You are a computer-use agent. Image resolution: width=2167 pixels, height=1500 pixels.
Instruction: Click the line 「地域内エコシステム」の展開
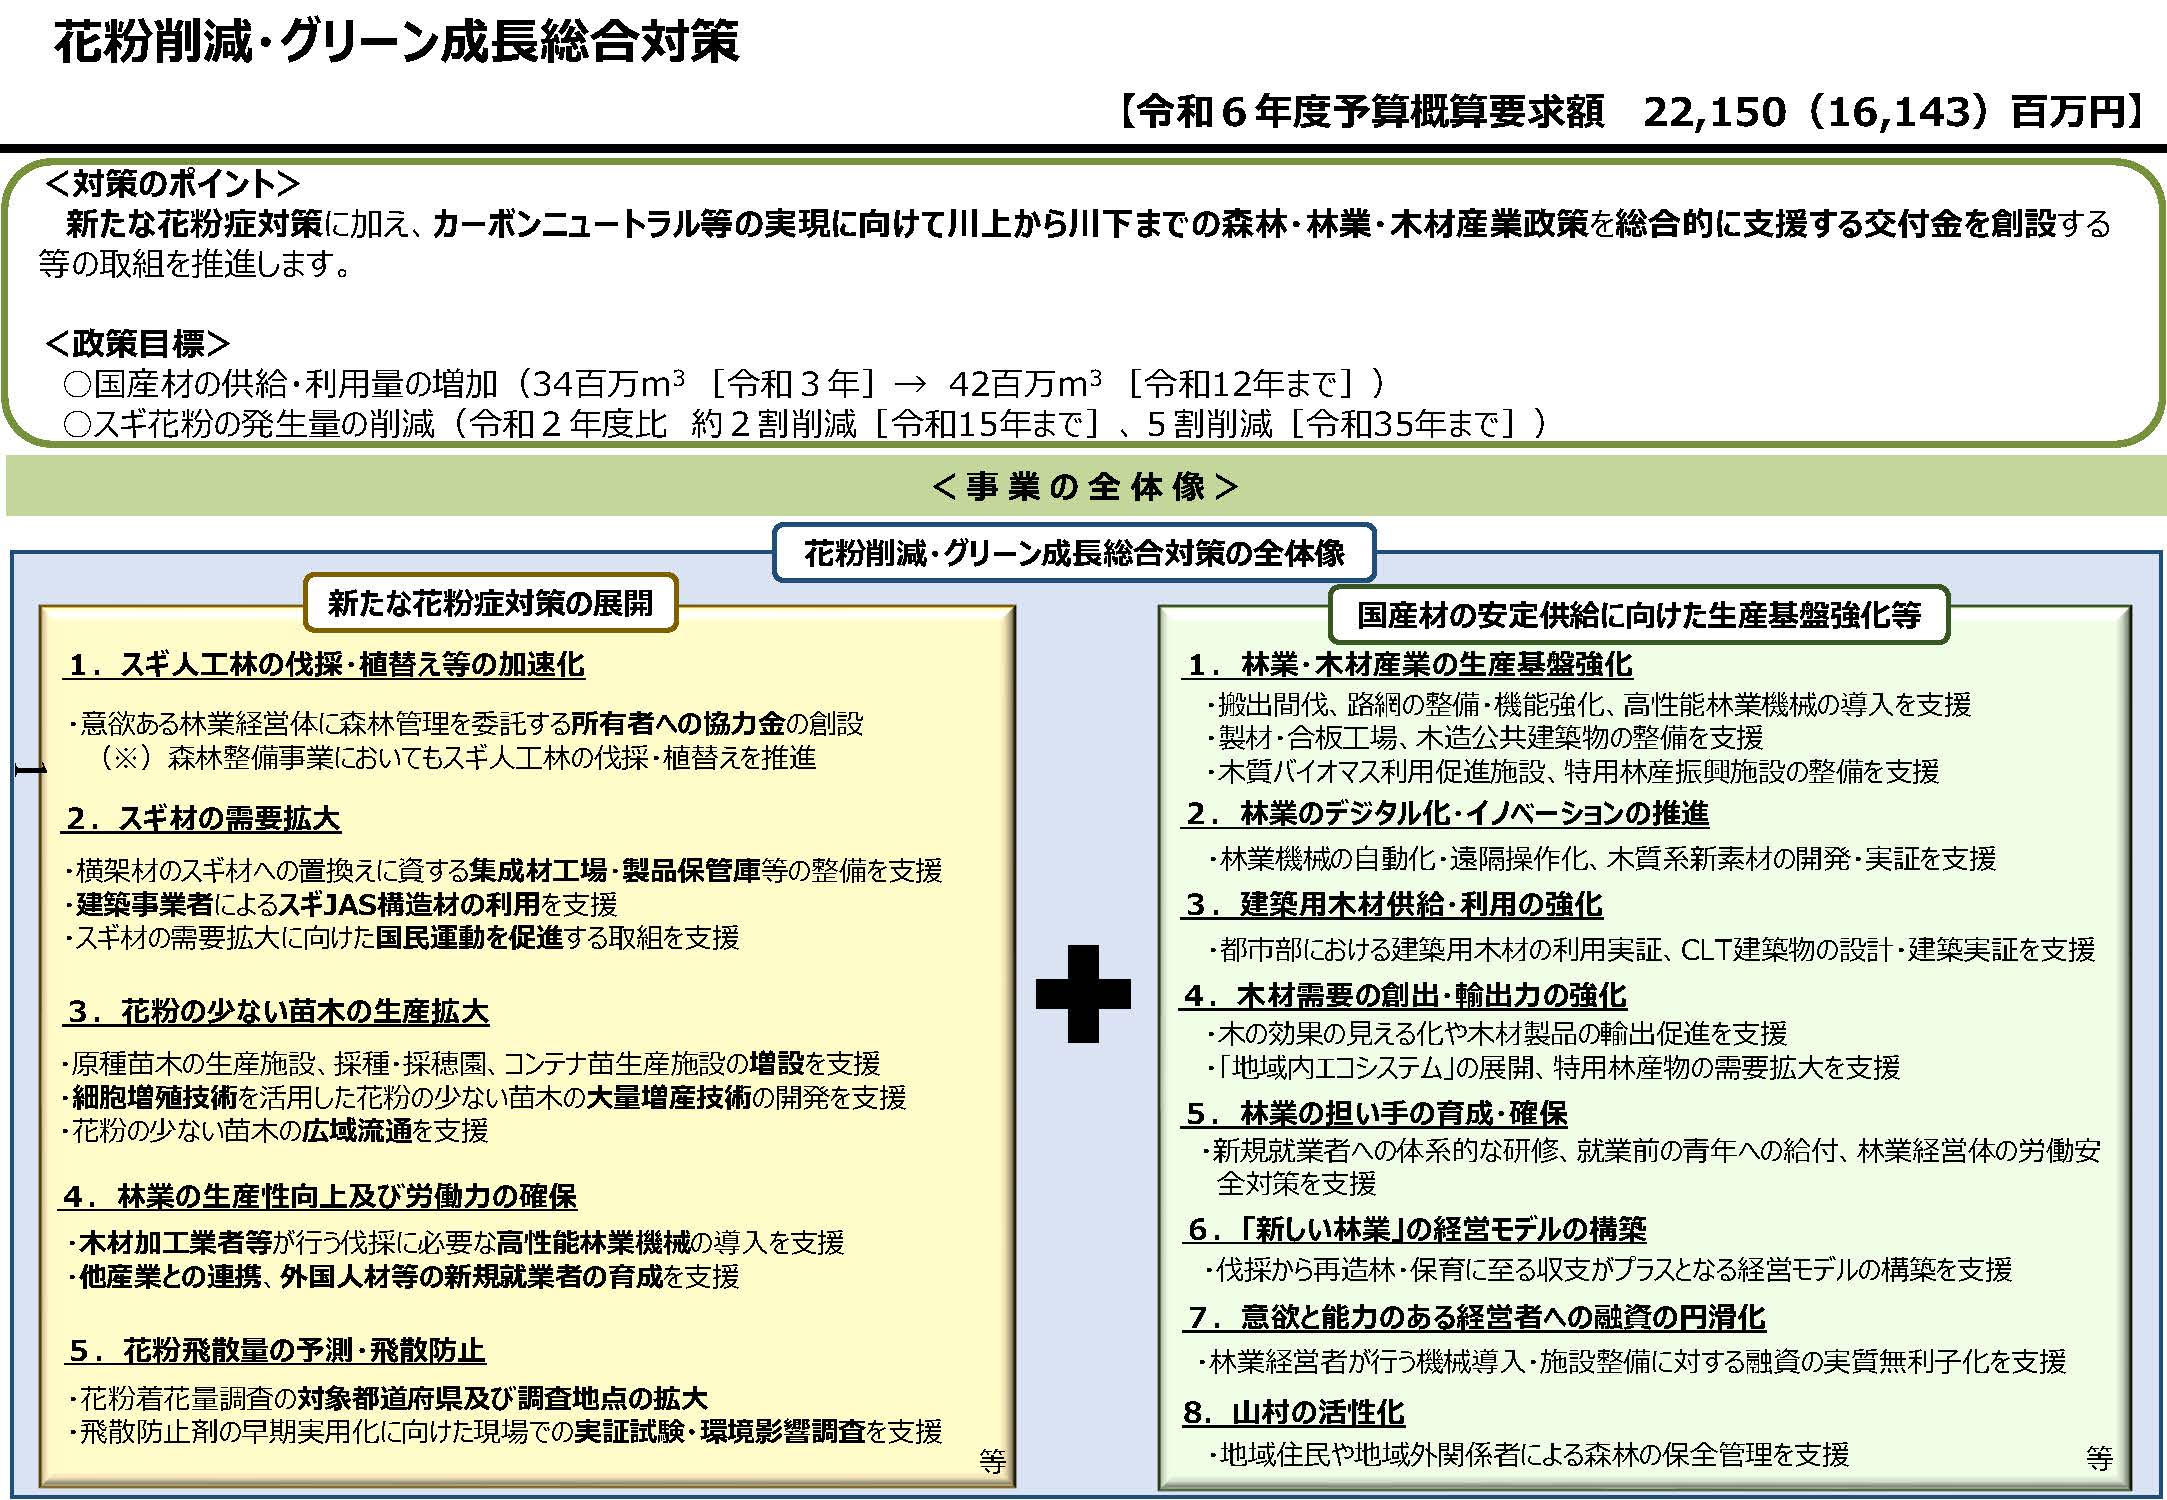coord(1553,1067)
